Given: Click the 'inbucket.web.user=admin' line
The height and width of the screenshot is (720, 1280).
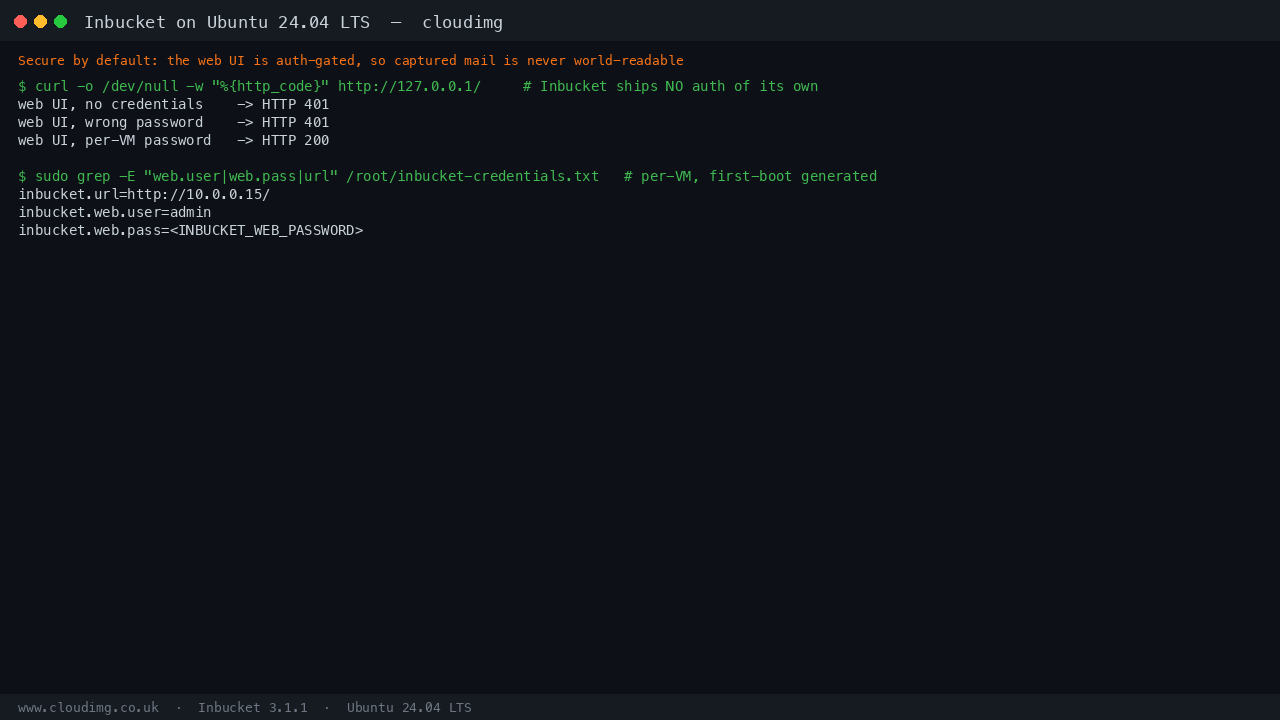Looking at the screenshot, I should pyautogui.click(x=115, y=213).
